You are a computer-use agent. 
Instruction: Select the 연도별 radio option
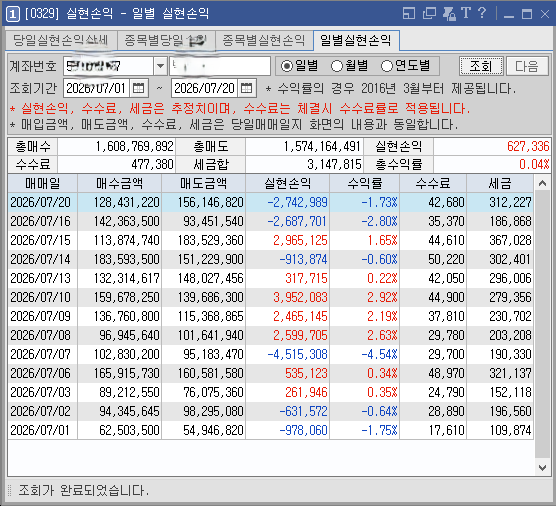point(405,66)
